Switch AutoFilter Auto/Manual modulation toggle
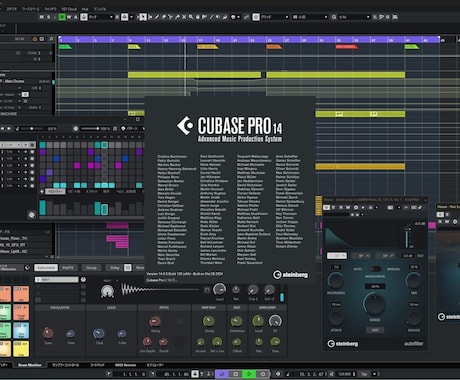 [375, 269]
